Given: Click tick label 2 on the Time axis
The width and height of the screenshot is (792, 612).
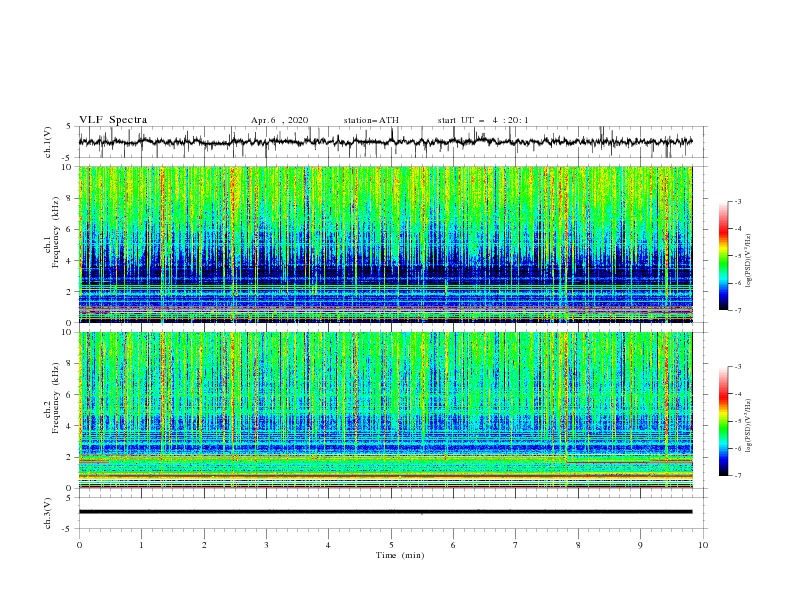Looking at the screenshot, I should [204, 545].
